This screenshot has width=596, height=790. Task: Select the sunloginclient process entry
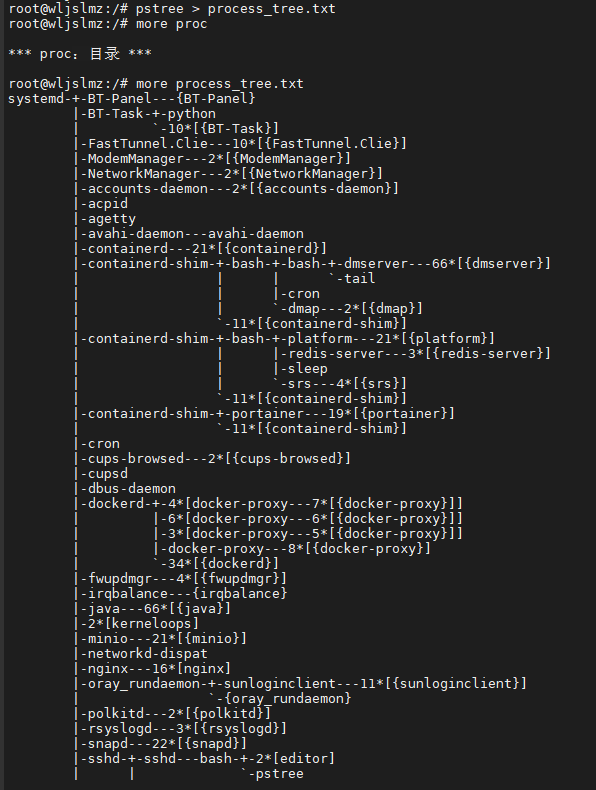tap(375, 684)
